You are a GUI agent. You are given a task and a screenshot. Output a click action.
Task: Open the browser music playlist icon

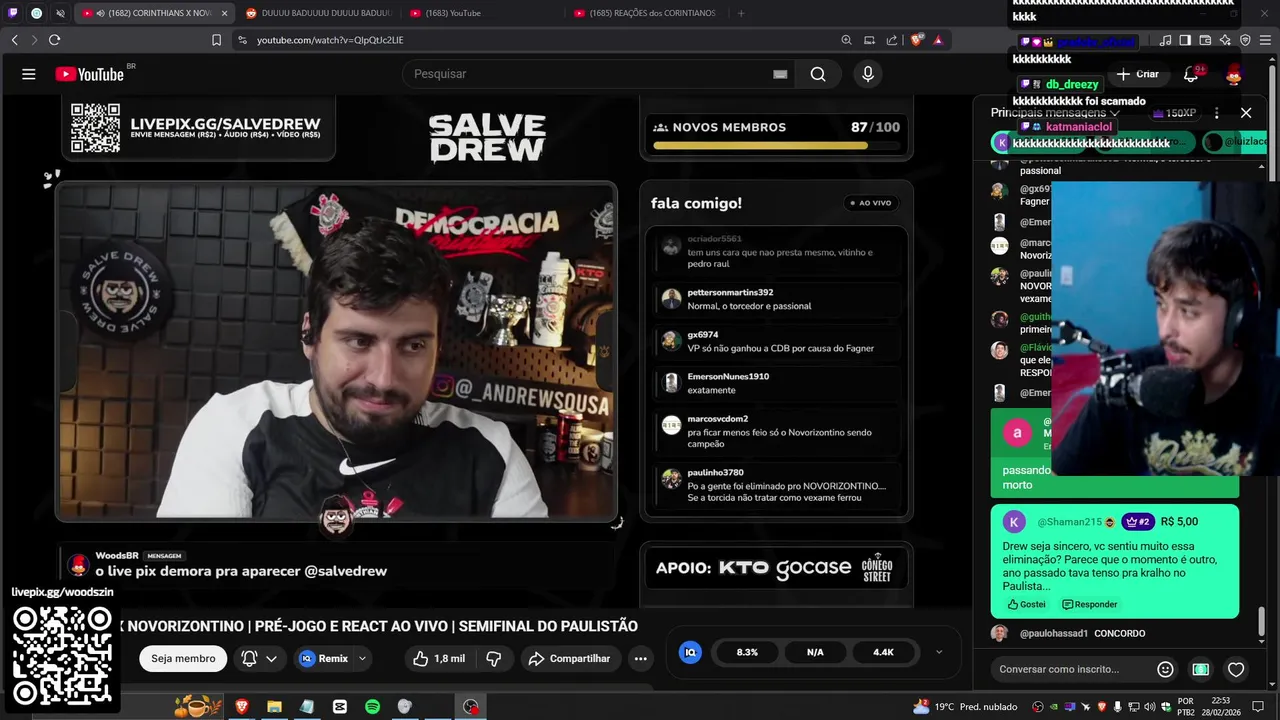click(x=1165, y=40)
